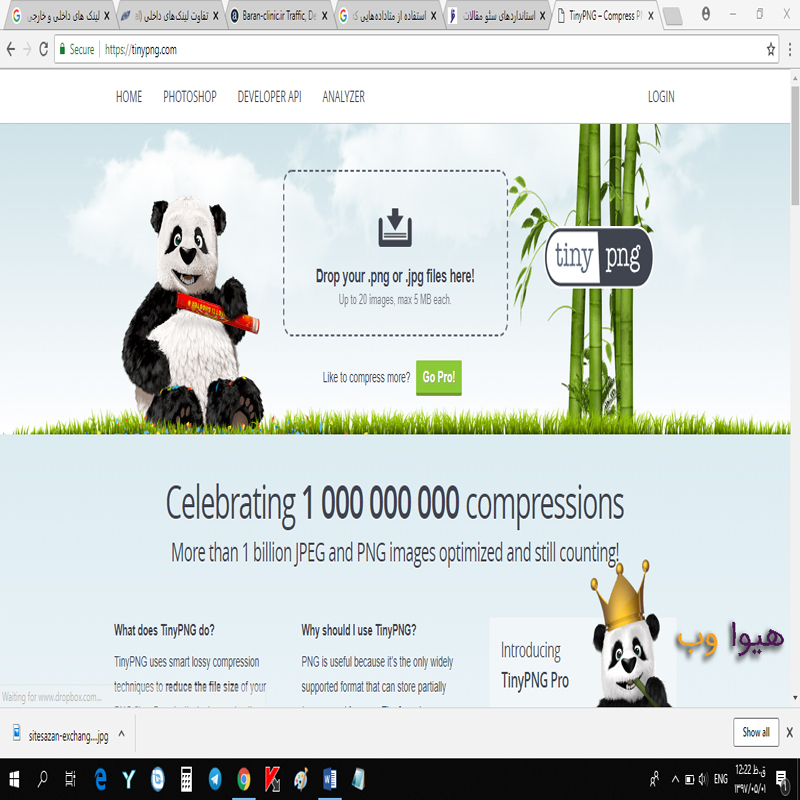Open the Calculator from the taskbar
800x800 pixels.
coord(186,779)
